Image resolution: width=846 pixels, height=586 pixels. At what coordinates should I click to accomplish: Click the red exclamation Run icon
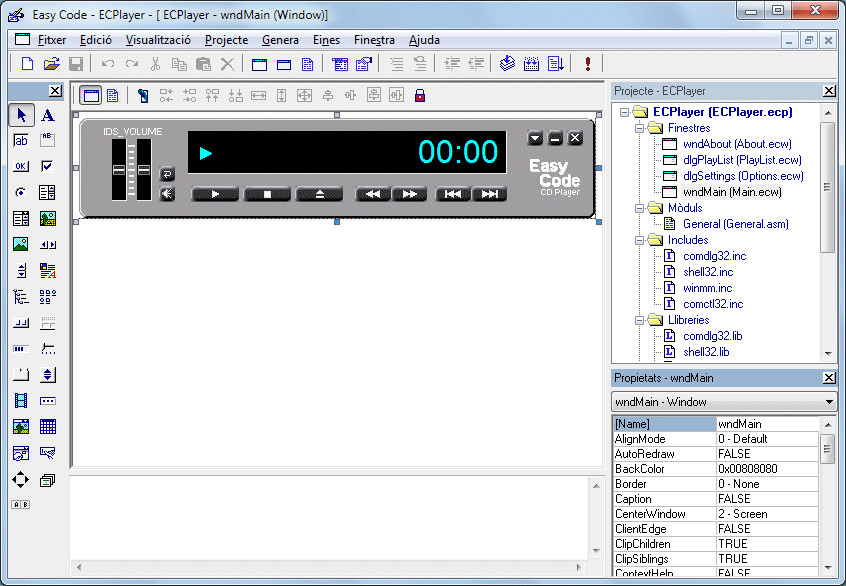pos(588,64)
